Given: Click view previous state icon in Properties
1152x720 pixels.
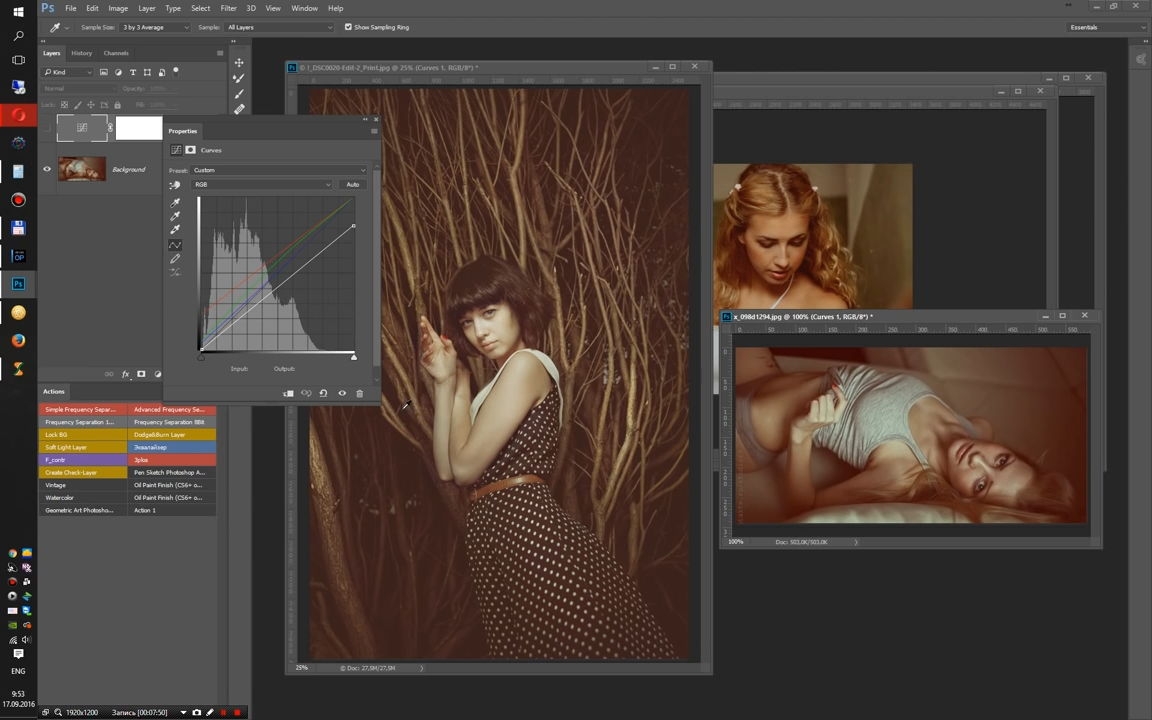Looking at the screenshot, I should point(306,393).
